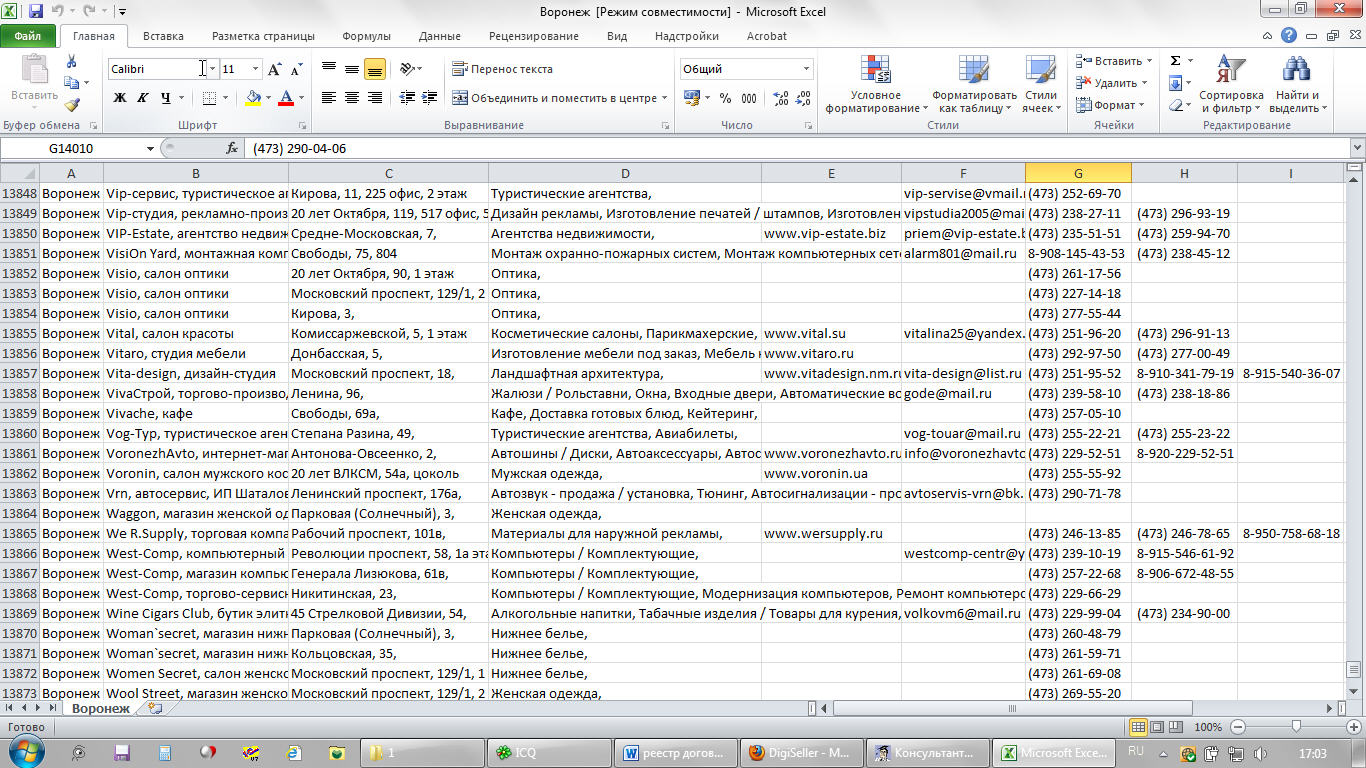Click the Fill down arrow icon
Viewport: 1366px width, 768px height.
click(1175, 83)
